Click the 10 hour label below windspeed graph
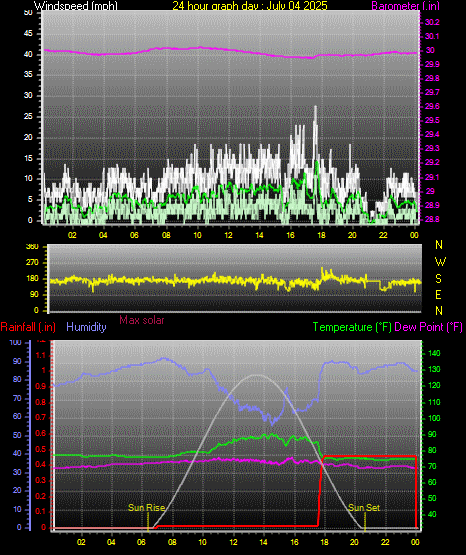 (x=197, y=235)
